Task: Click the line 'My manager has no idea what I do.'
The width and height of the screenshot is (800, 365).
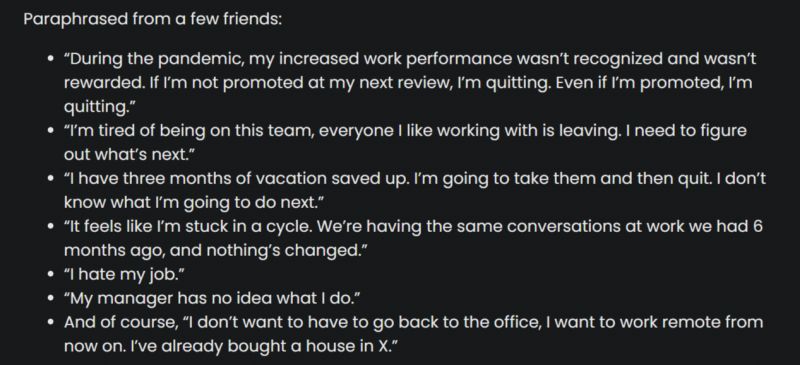Action: (x=213, y=299)
